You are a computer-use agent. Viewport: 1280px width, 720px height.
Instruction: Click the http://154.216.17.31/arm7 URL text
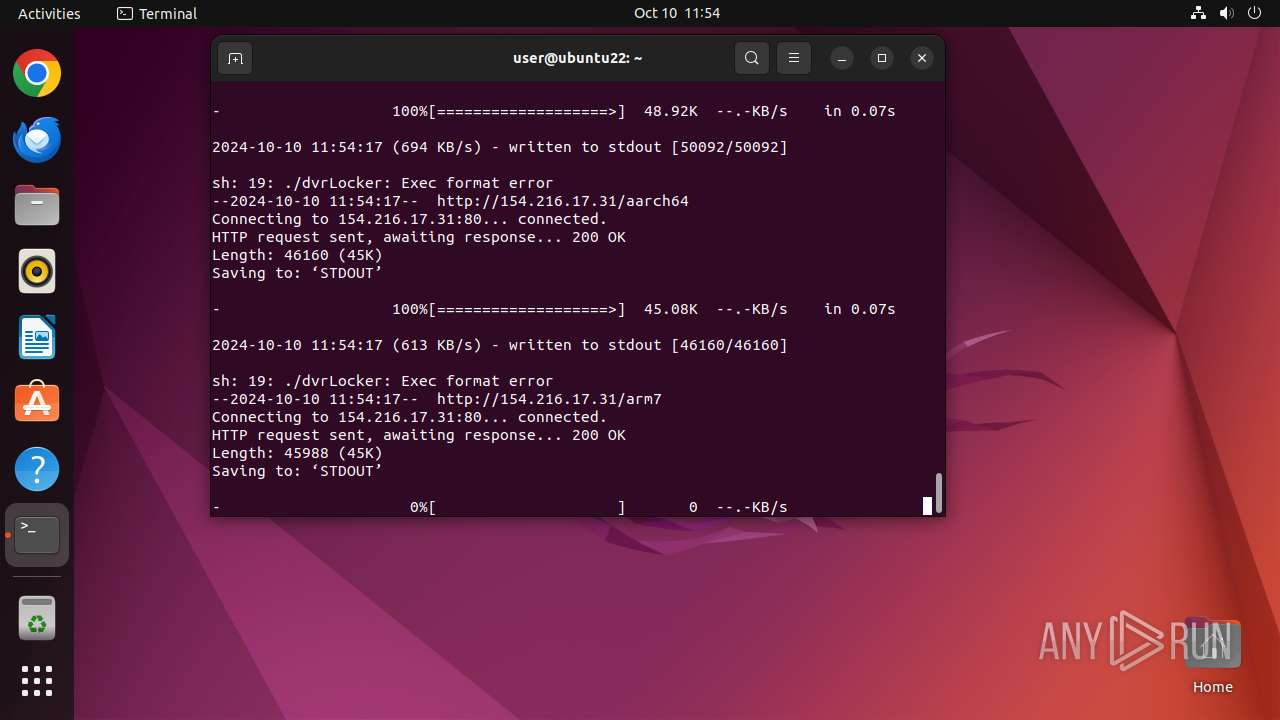(549, 399)
